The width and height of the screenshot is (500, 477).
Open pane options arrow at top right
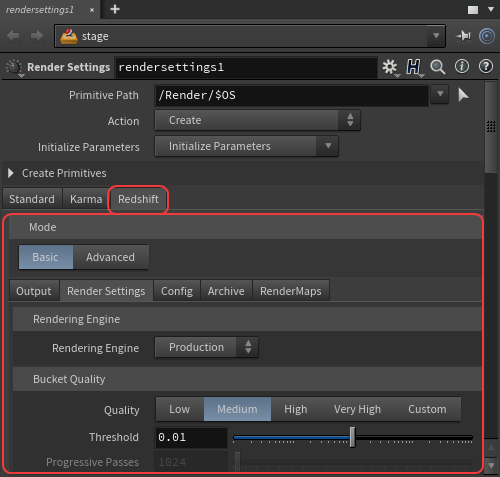(491, 9)
